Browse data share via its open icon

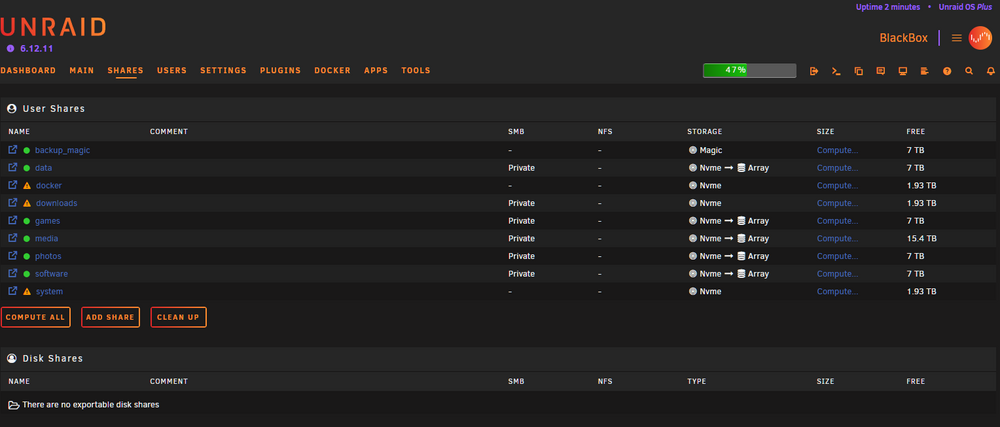click(x=13, y=168)
